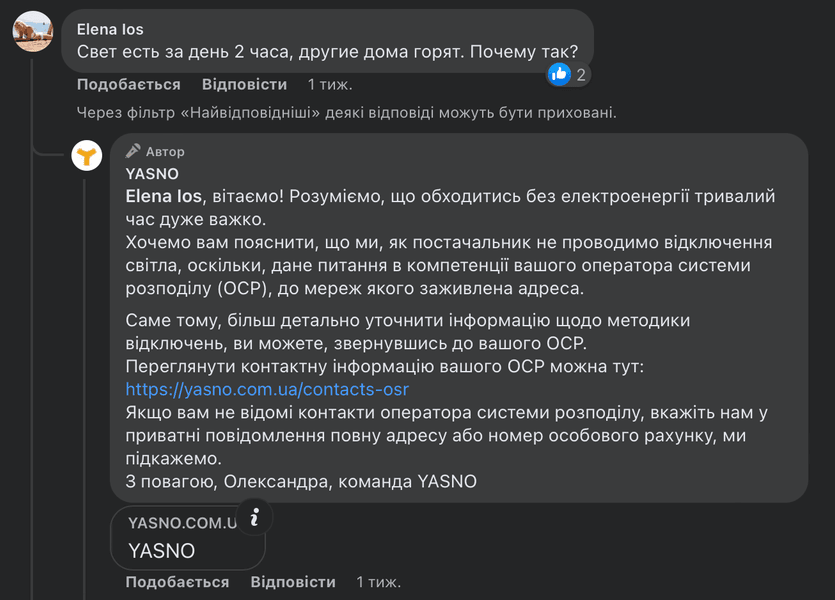Screen dimensions: 835x600
Task: Open Elena Ios profile from comment name
Action: pyautogui.click(x=110, y=30)
